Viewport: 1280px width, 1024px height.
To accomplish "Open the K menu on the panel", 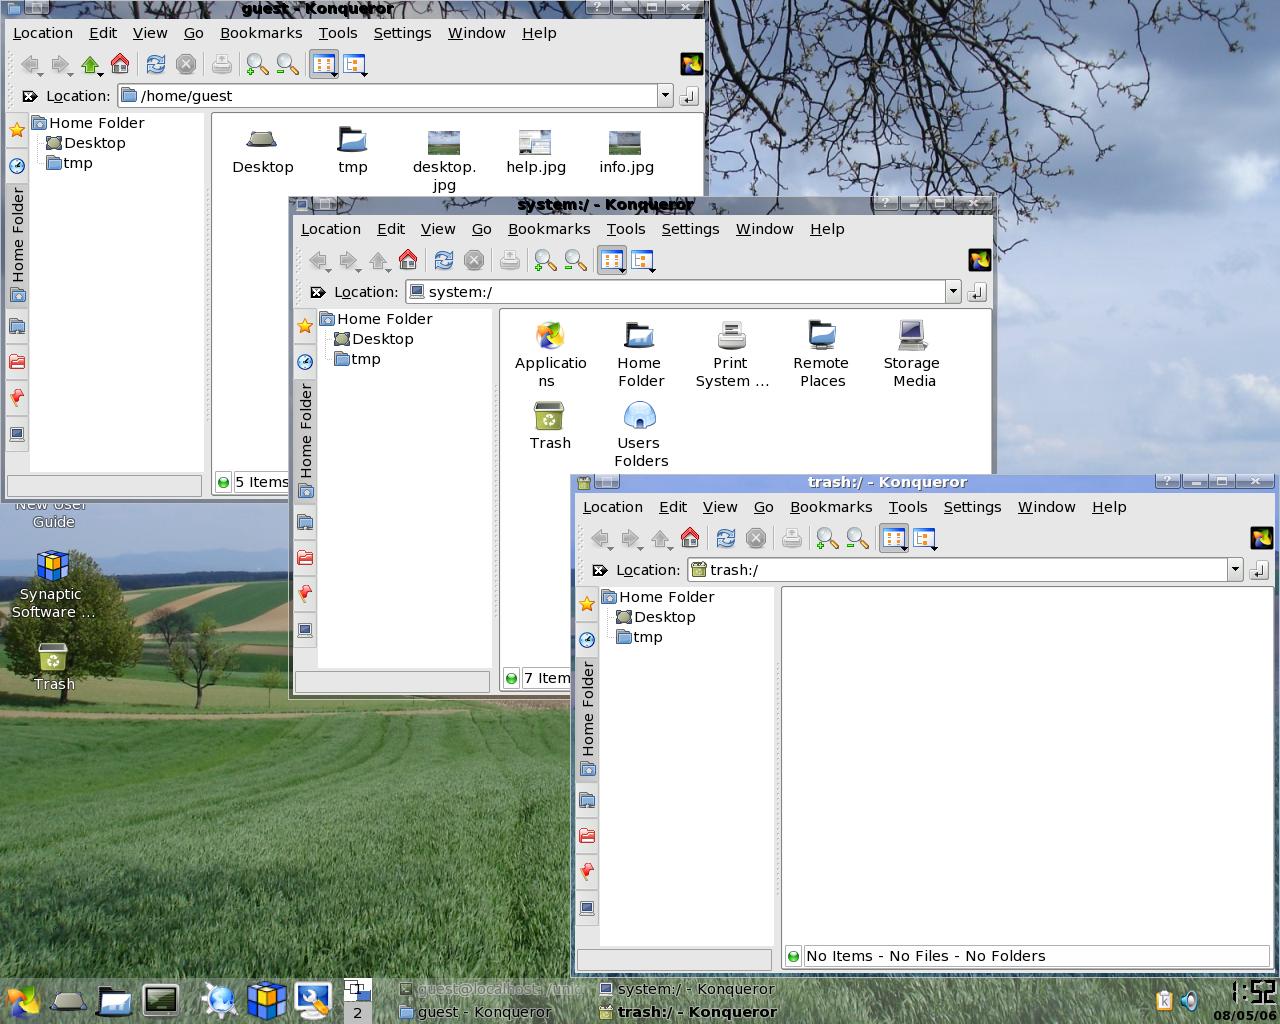I will coord(23,1001).
